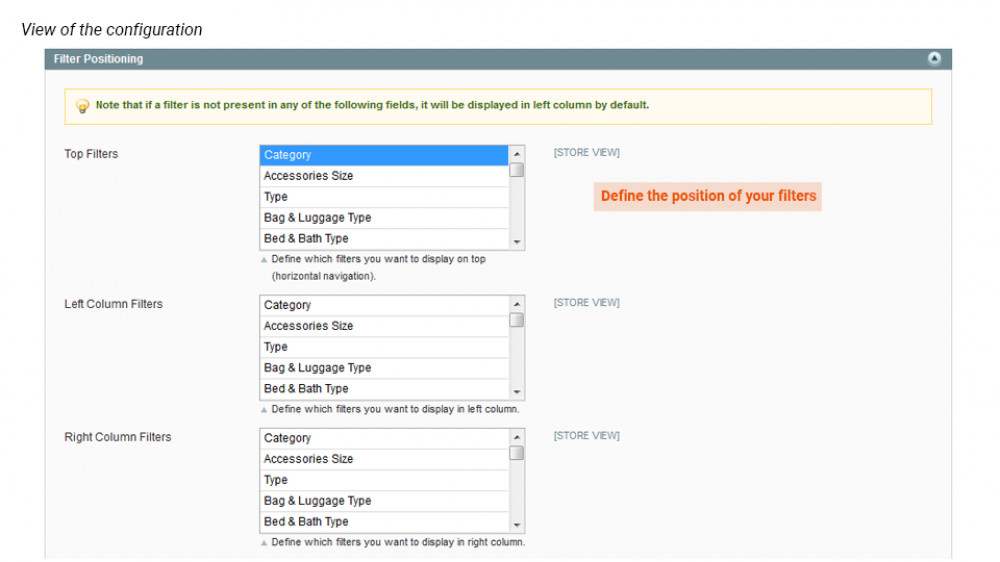Click the Filter Positioning header title
Viewport: 1000px width, 562px height.
(98, 59)
